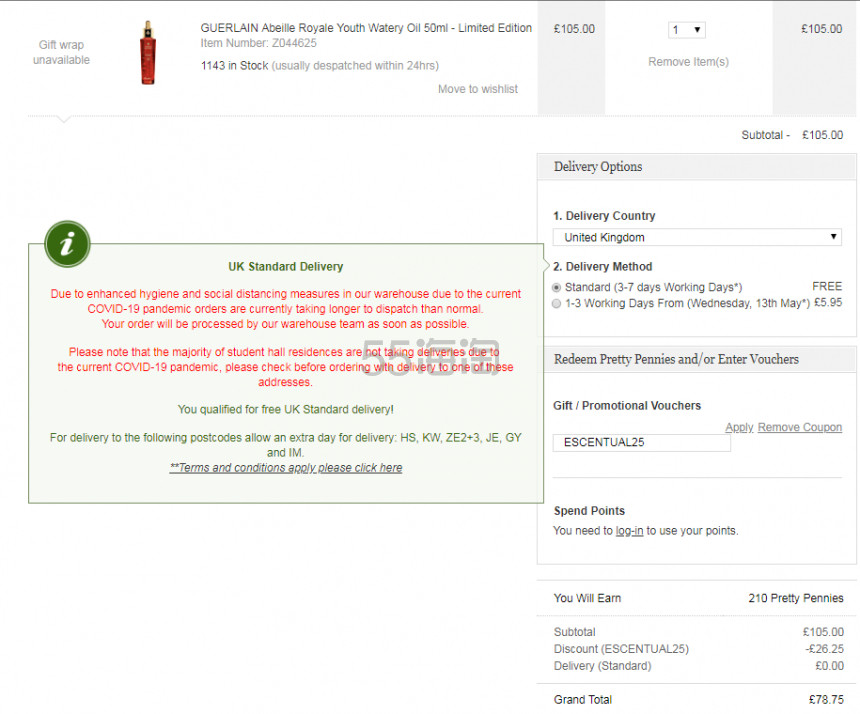Screen dimensions: 860x714
Task: Click the Gift wrap unavailable label
Action: tap(61, 52)
